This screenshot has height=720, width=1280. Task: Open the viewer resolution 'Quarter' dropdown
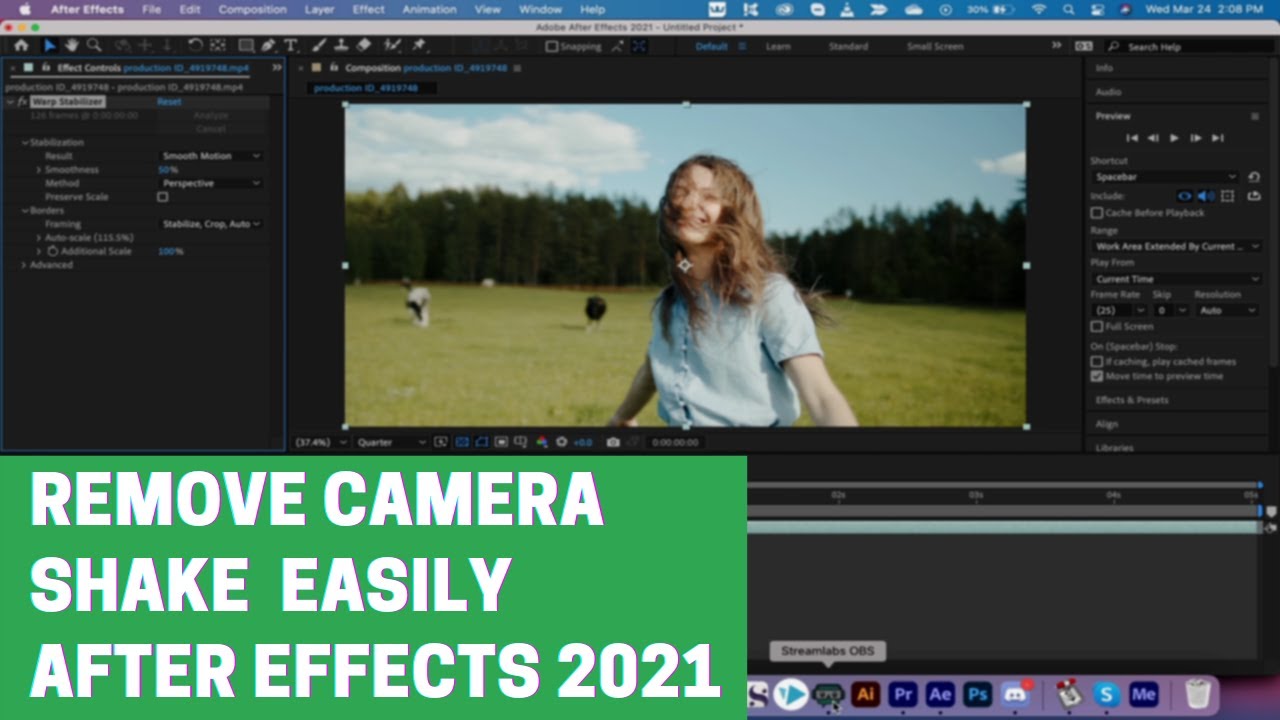392,442
